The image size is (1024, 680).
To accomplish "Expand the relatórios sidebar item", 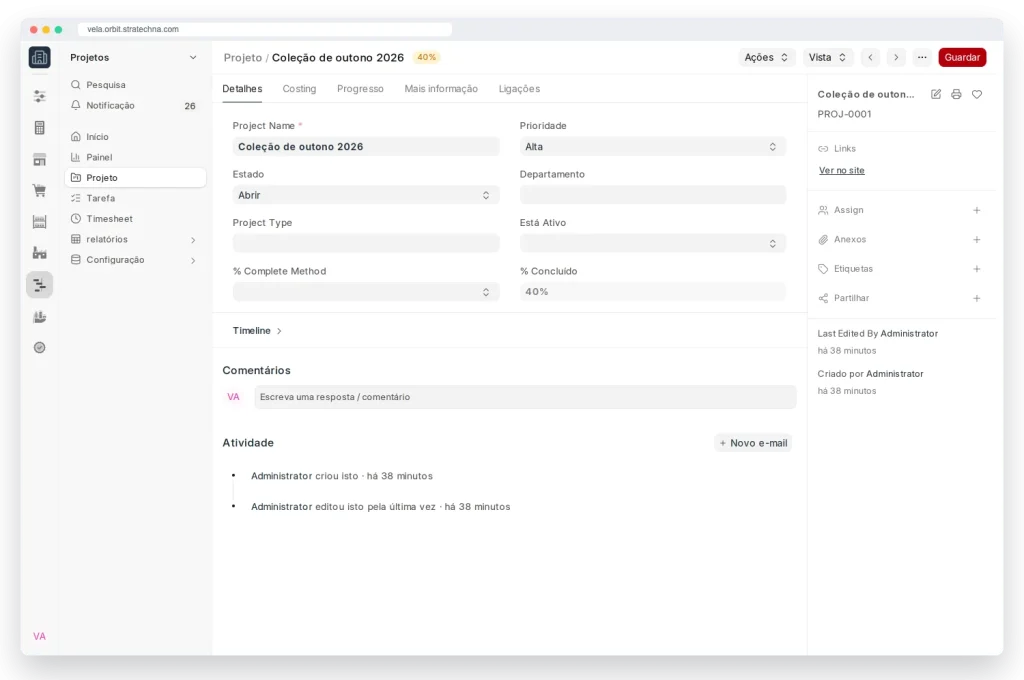I will click(135, 240).
